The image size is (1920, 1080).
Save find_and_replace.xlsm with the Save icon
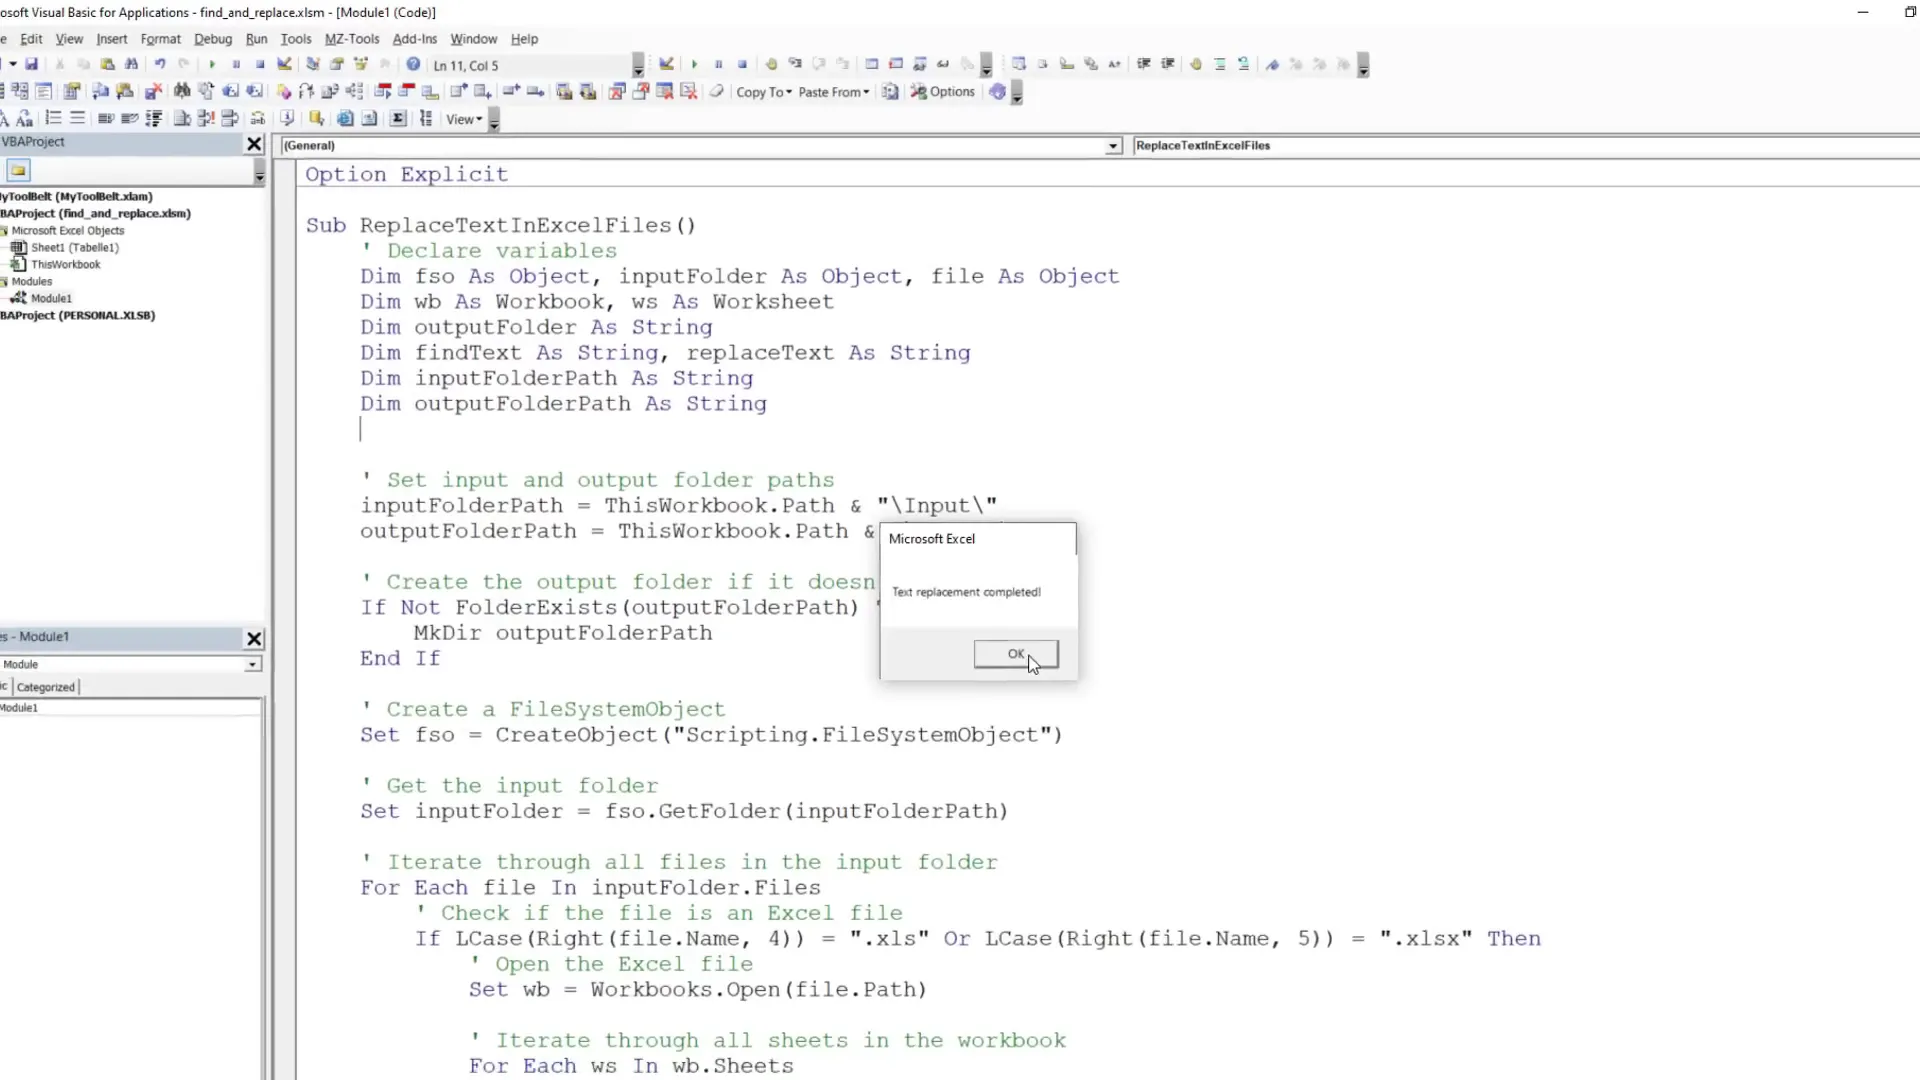pyautogui.click(x=33, y=64)
